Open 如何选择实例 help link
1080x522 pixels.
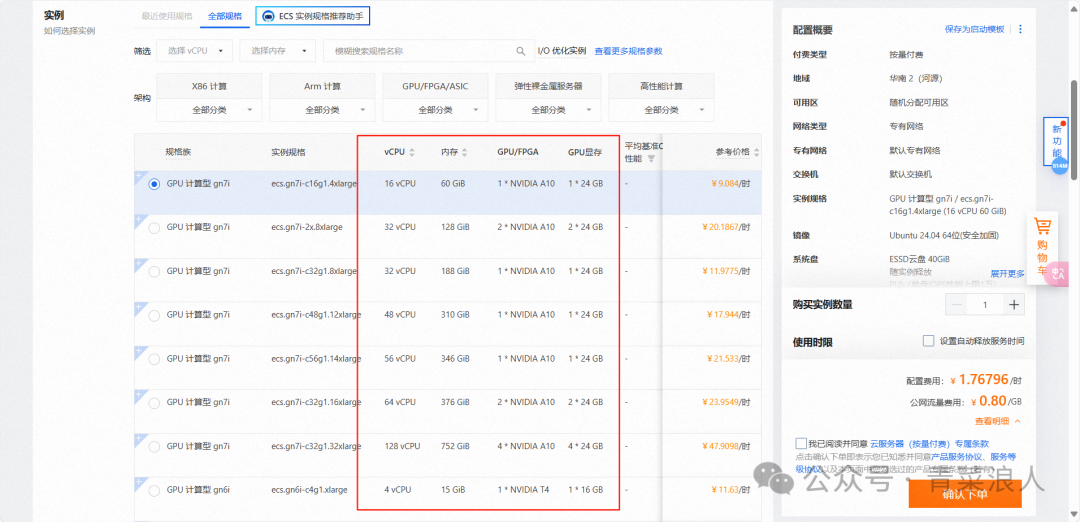(x=70, y=31)
